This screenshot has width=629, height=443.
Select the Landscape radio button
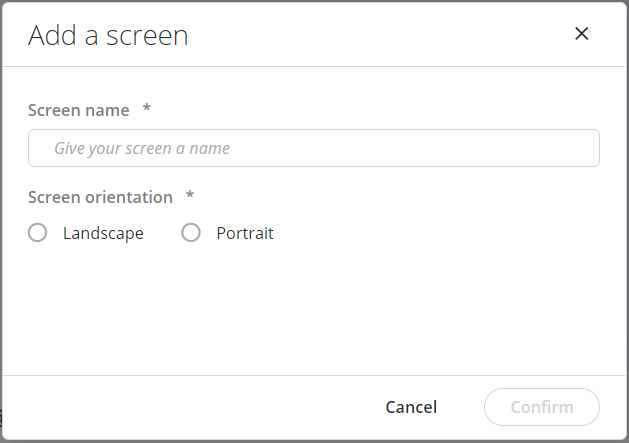[x=38, y=233]
